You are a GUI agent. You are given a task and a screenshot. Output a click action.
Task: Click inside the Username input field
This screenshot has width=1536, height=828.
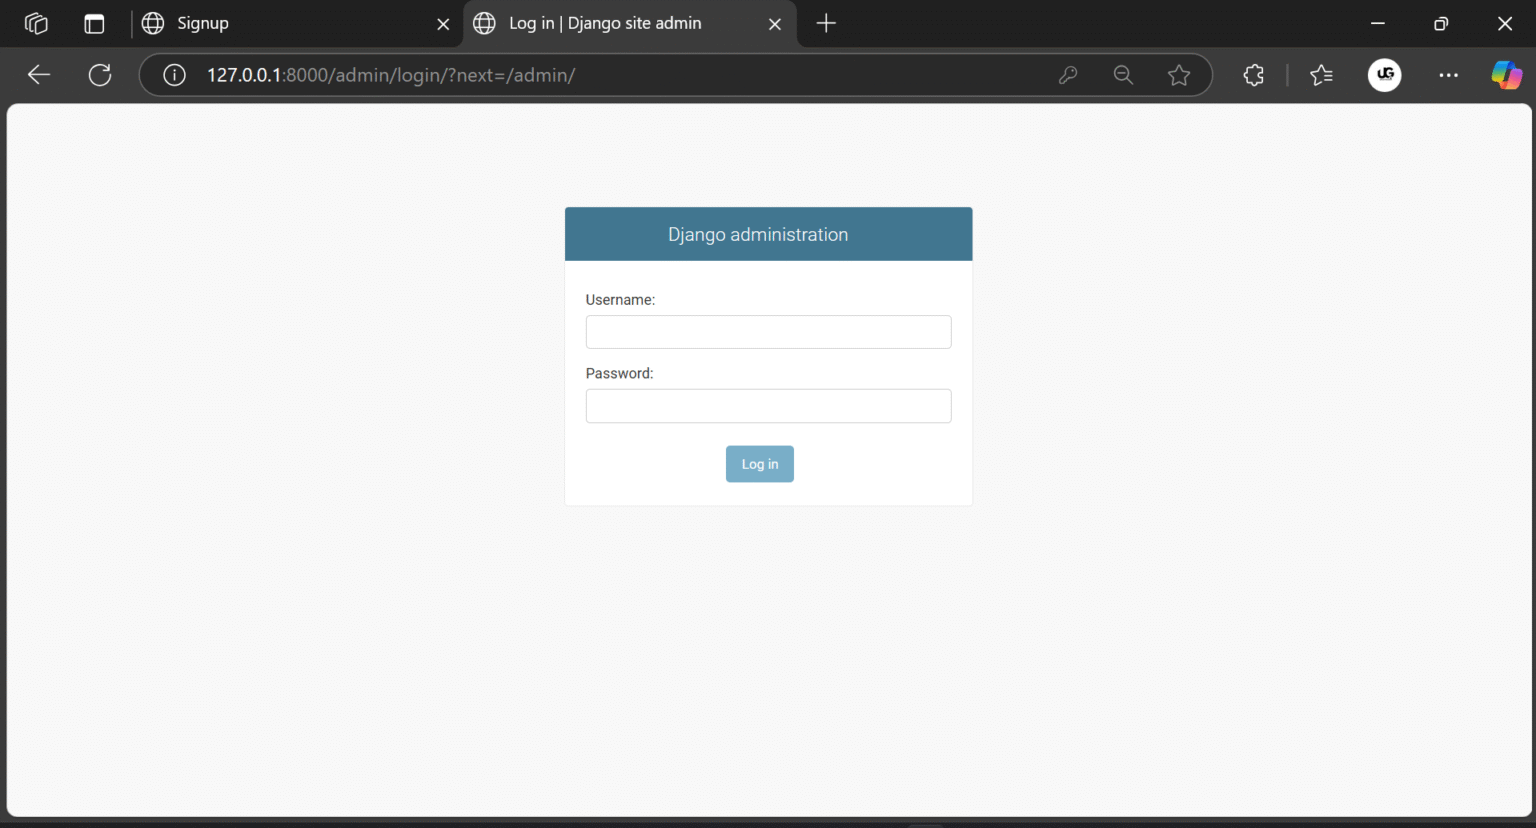pyautogui.click(x=768, y=331)
